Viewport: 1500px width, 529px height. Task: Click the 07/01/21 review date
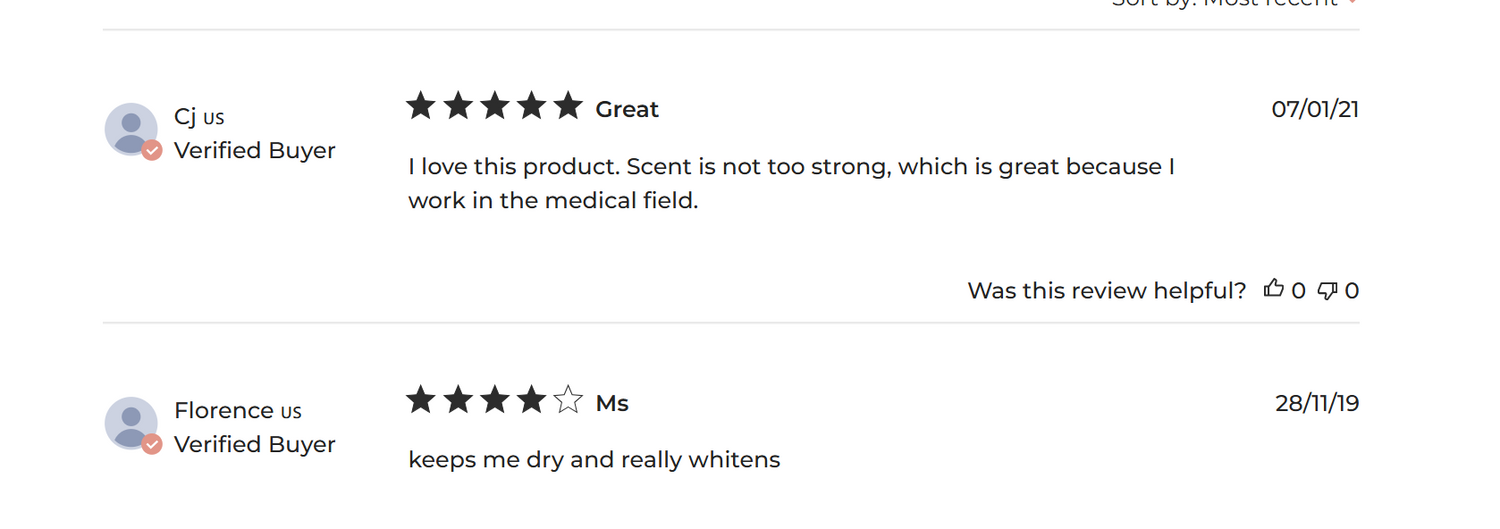click(1314, 109)
